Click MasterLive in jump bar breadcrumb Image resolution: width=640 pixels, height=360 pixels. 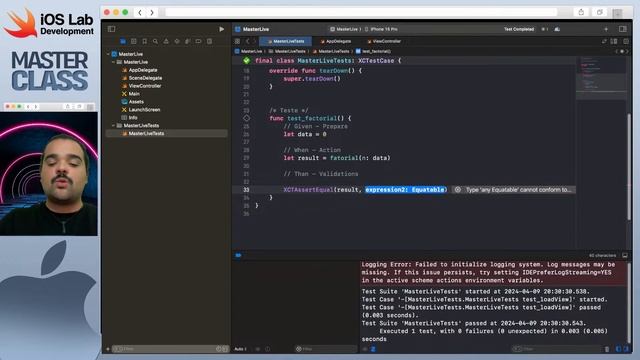249,51
